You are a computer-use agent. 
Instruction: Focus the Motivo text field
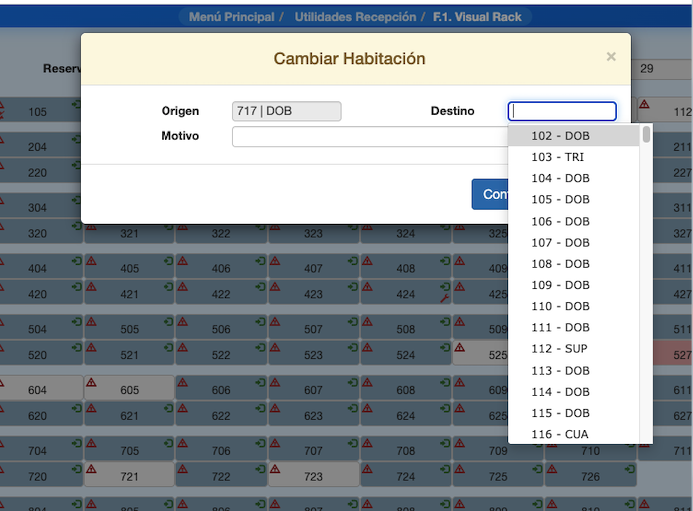click(370, 136)
